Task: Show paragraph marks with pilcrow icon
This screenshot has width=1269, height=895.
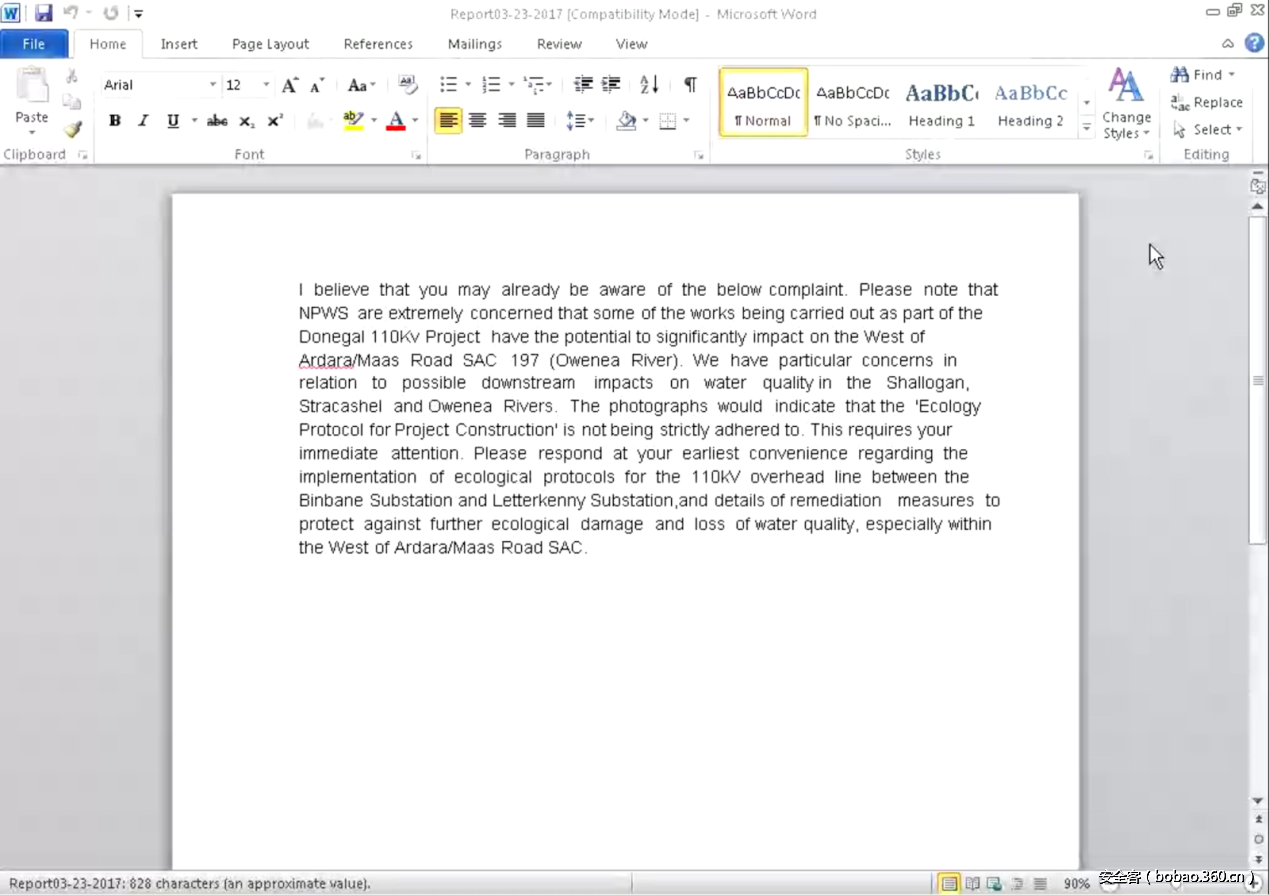Action: (x=690, y=85)
